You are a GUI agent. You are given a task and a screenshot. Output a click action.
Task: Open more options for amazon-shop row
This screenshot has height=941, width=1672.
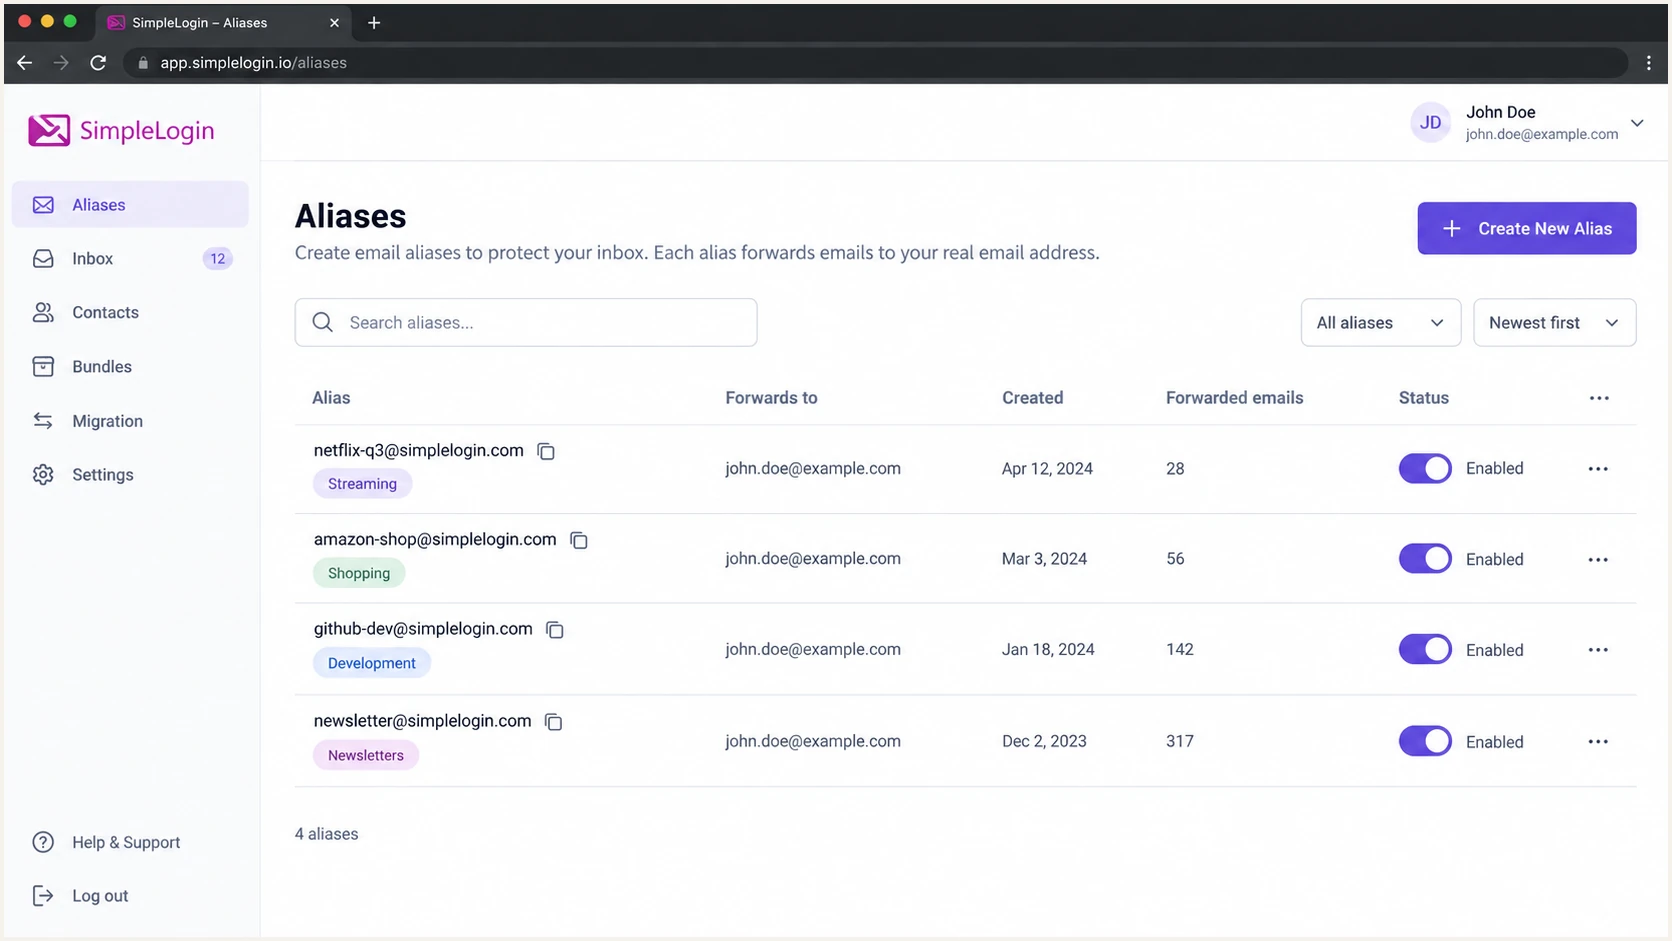(1598, 560)
